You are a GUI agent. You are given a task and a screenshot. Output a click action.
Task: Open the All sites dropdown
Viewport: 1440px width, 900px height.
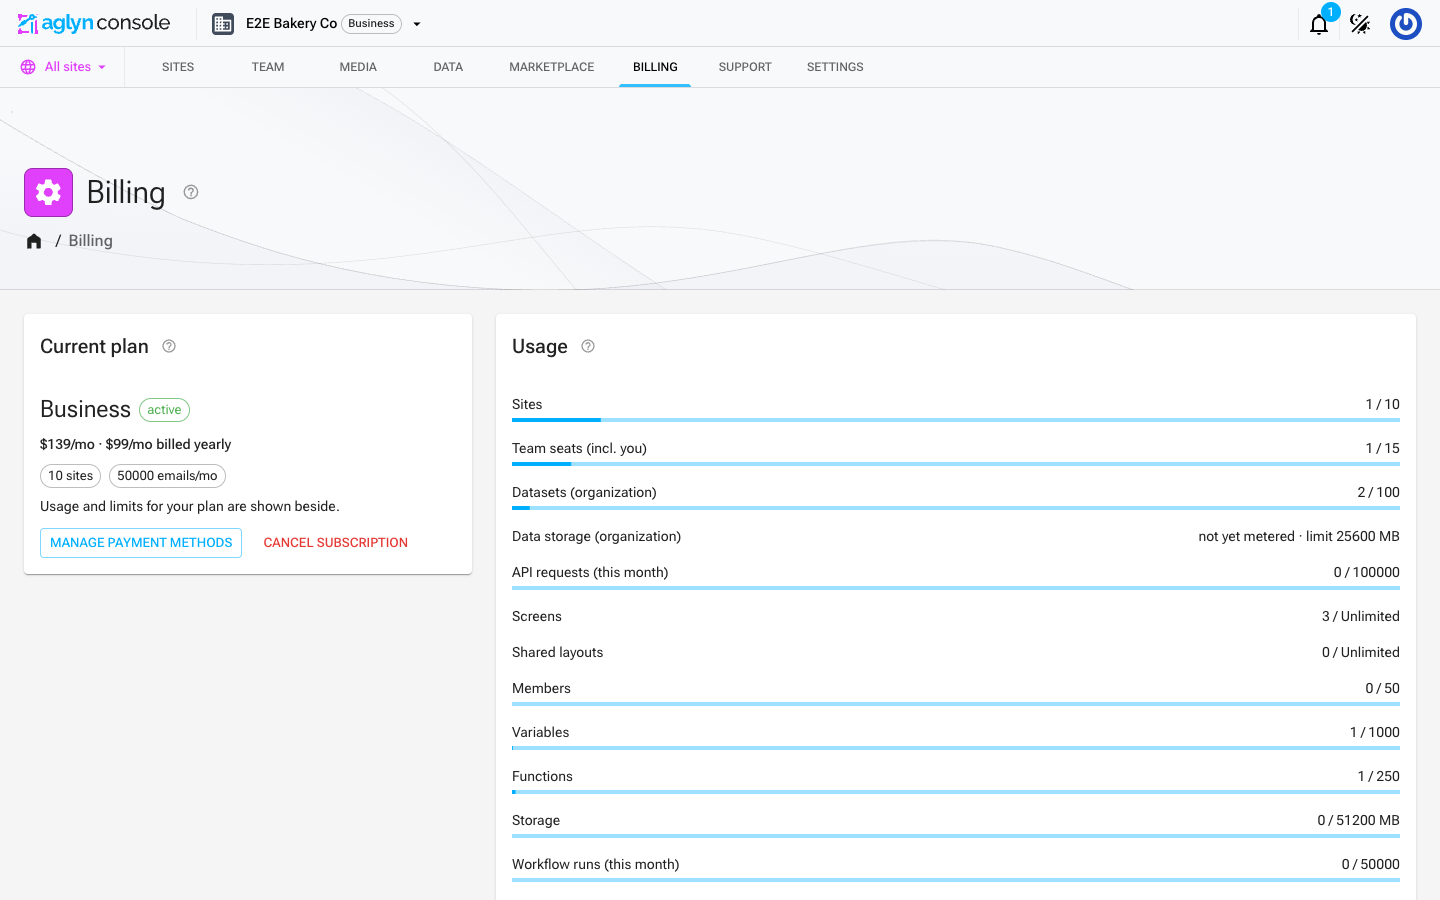click(64, 67)
